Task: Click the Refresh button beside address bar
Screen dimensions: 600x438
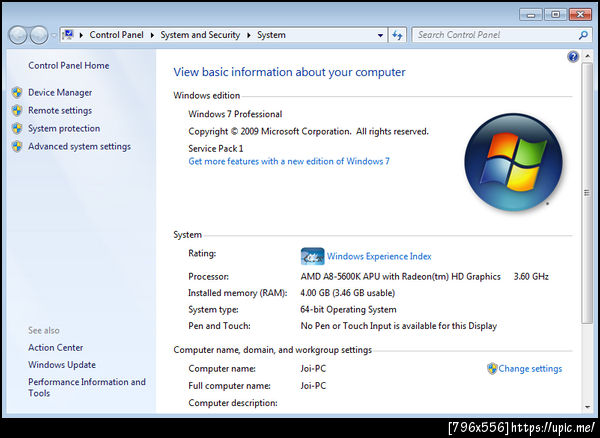Action: (x=397, y=35)
